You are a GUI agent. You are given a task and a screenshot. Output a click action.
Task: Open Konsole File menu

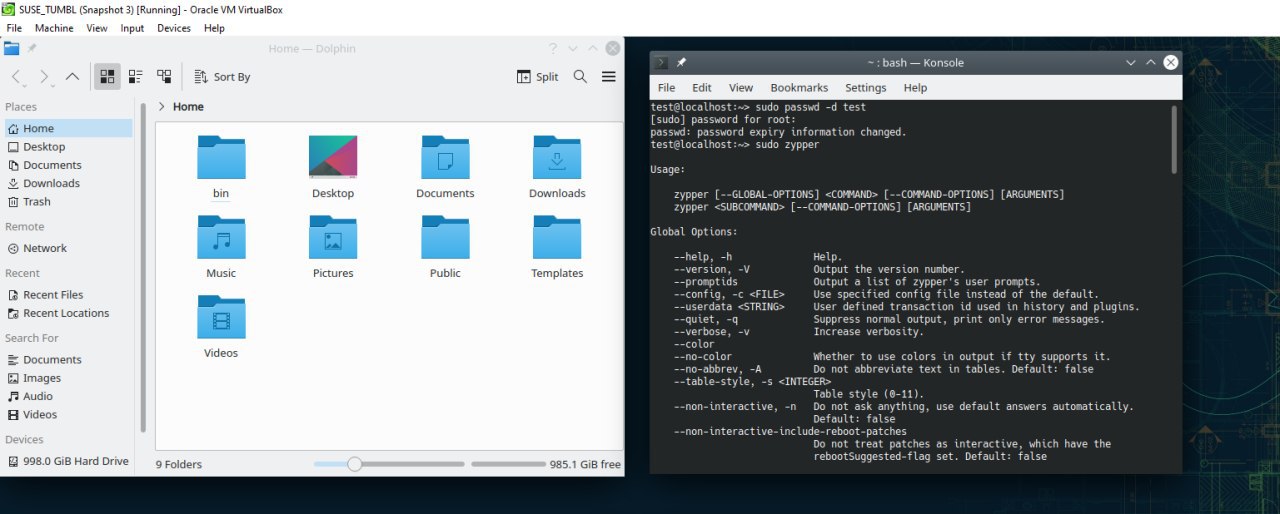click(666, 88)
